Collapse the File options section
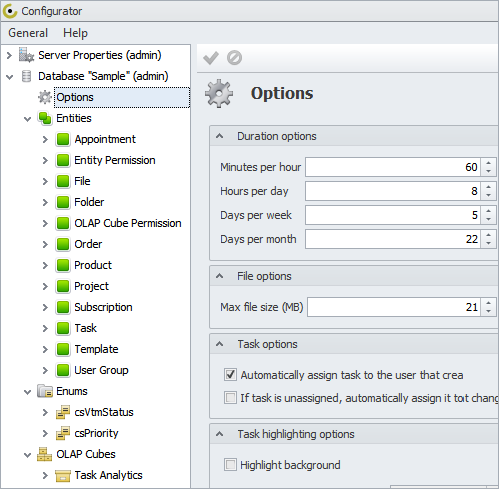The height and width of the screenshot is (489, 499). point(219,276)
